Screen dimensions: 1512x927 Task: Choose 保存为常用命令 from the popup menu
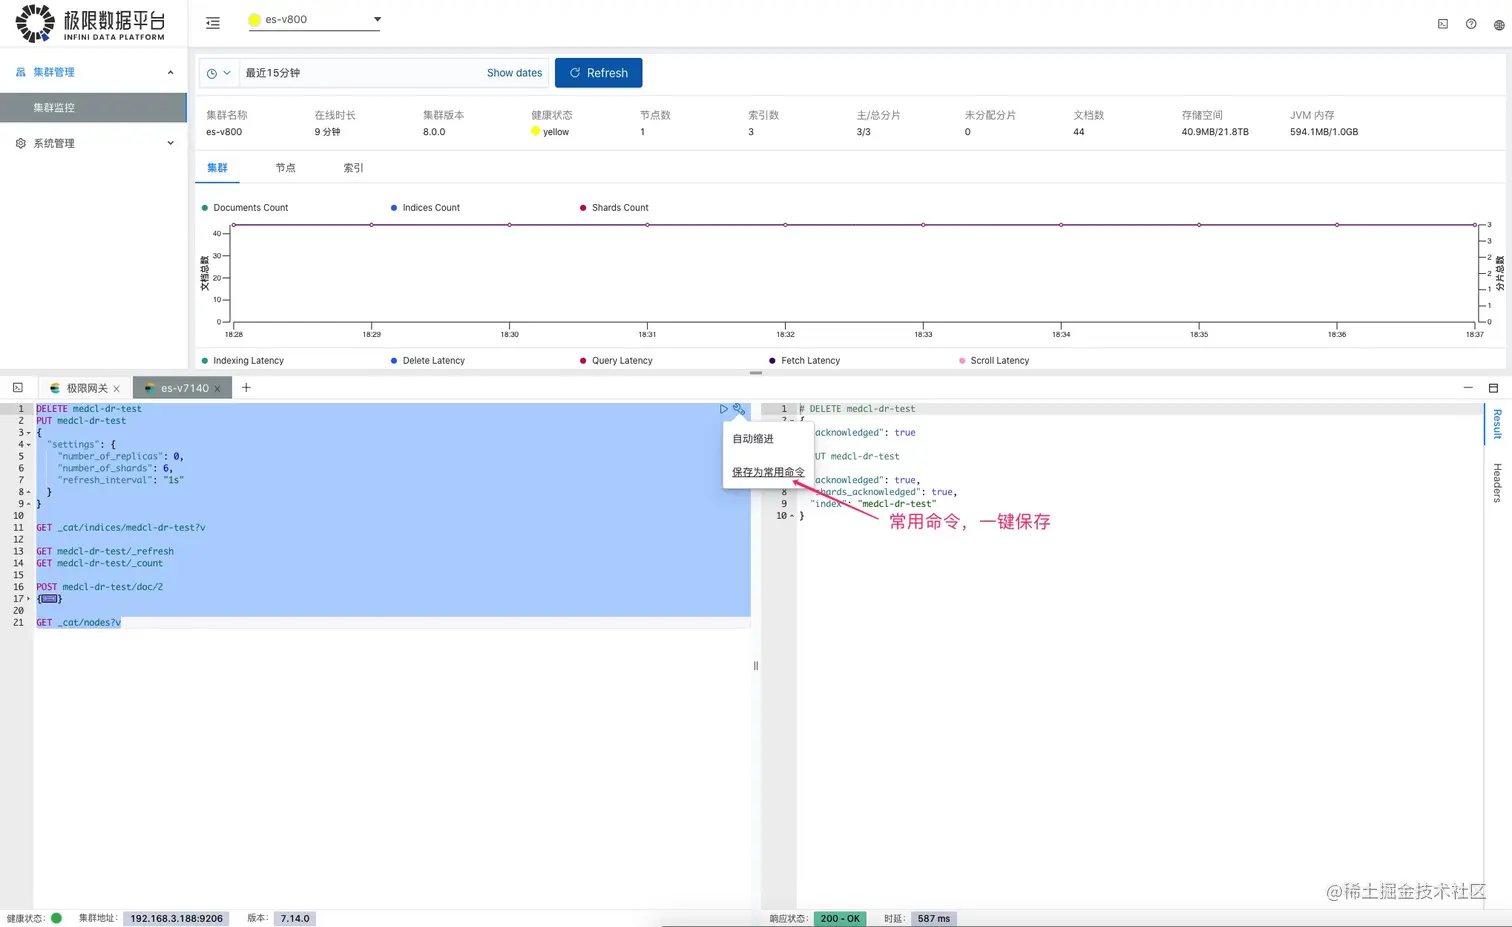click(768, 472)
